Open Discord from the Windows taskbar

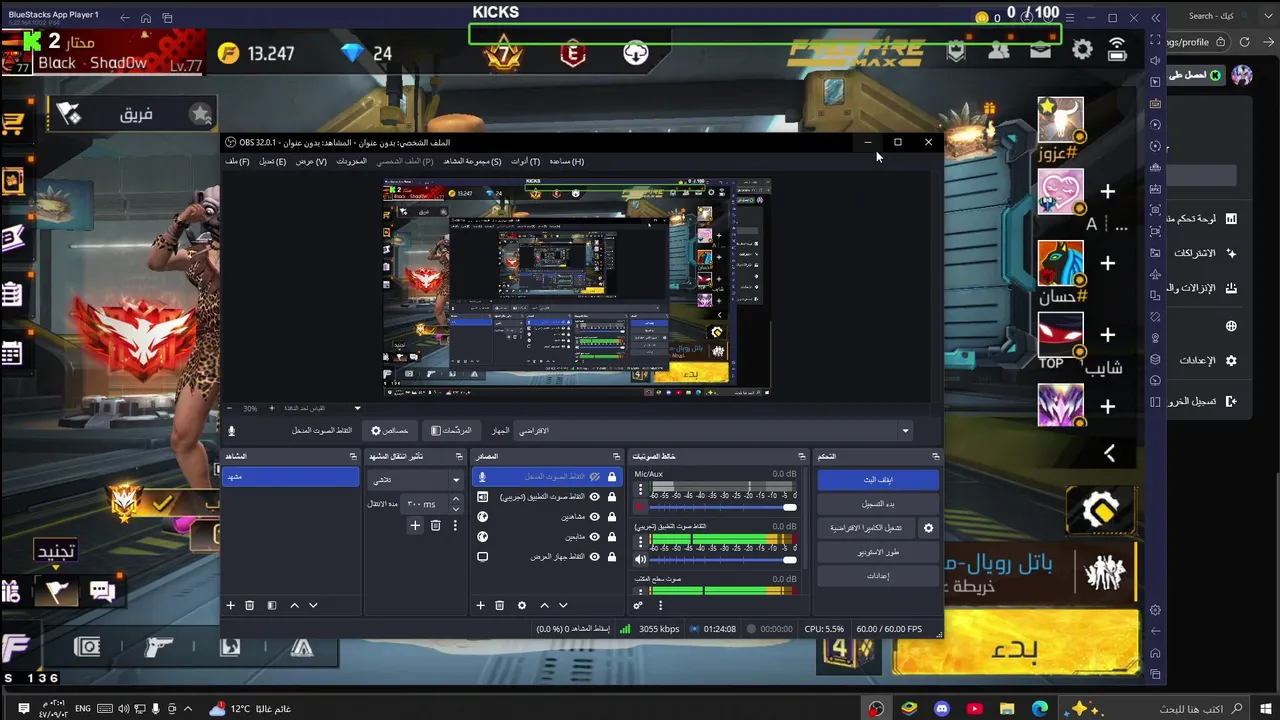pyautogui.click(x=941, y=709)
